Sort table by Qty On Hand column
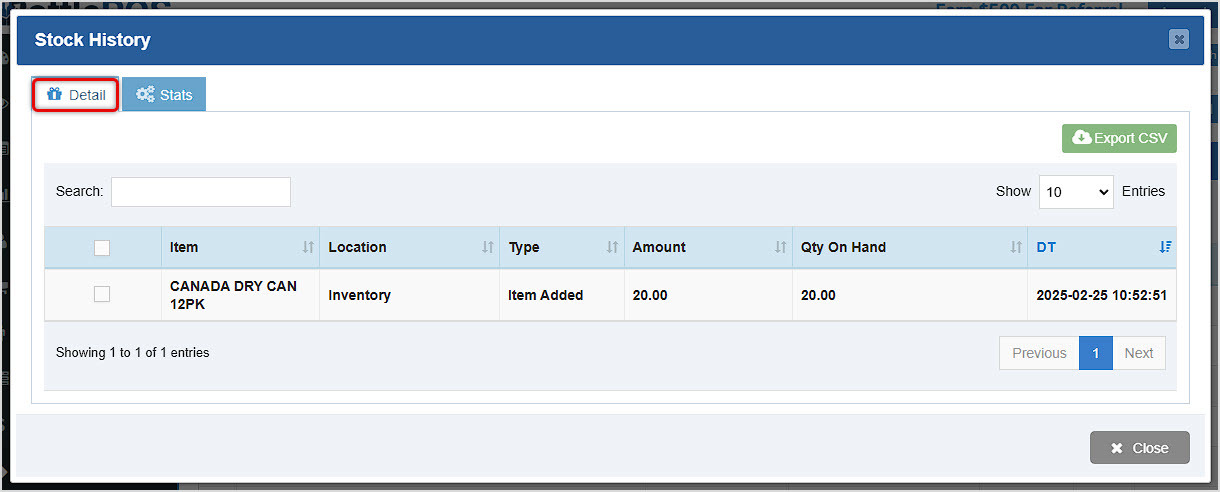This screenshot has height=492, width=1220. tap(910, 247)
